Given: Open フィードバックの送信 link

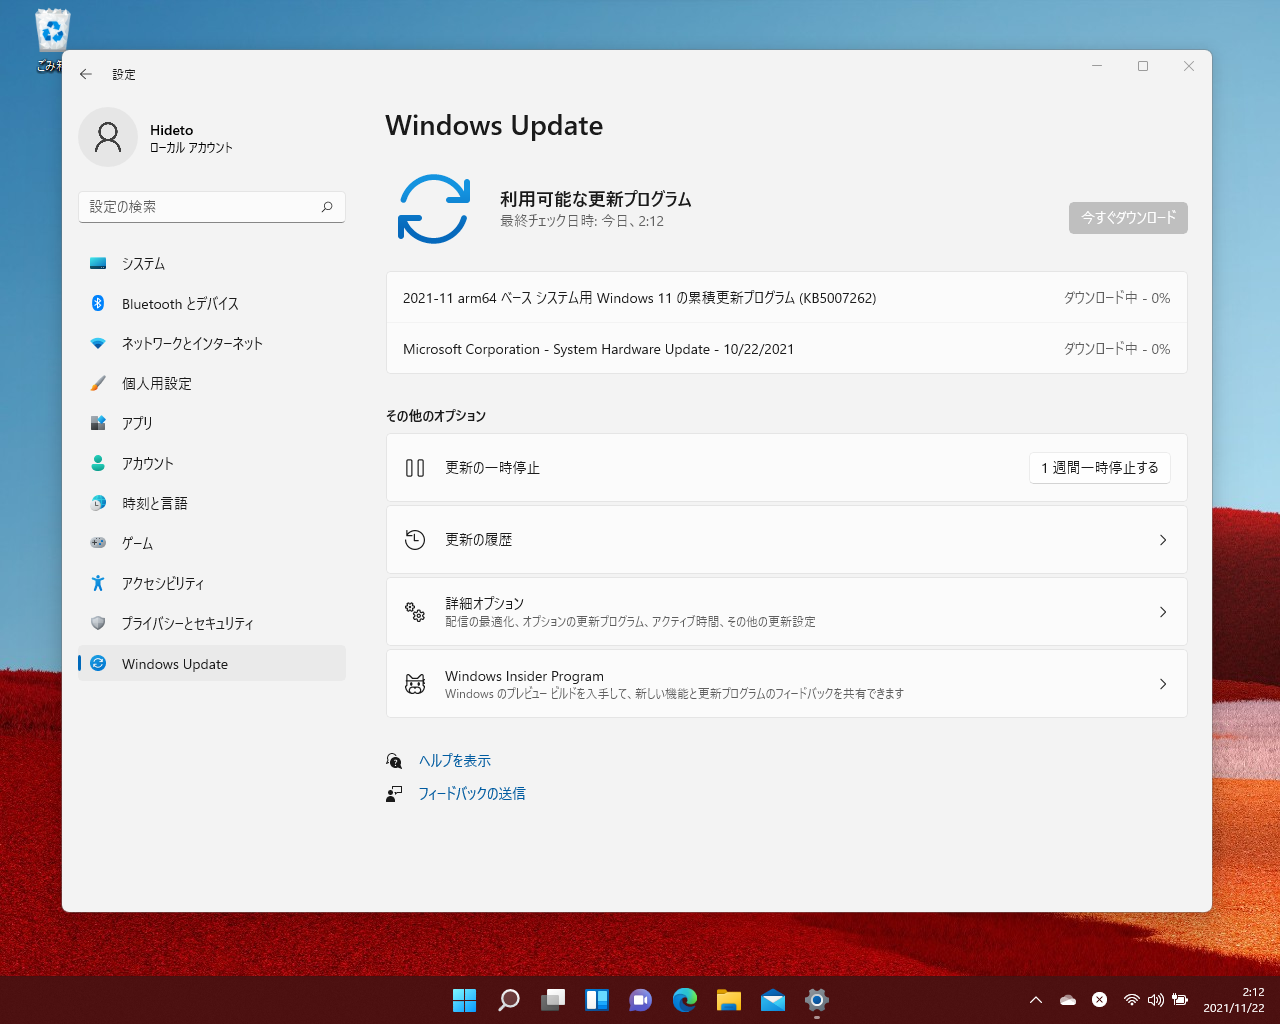Looking at the screenshot, I should click(473, 793).
